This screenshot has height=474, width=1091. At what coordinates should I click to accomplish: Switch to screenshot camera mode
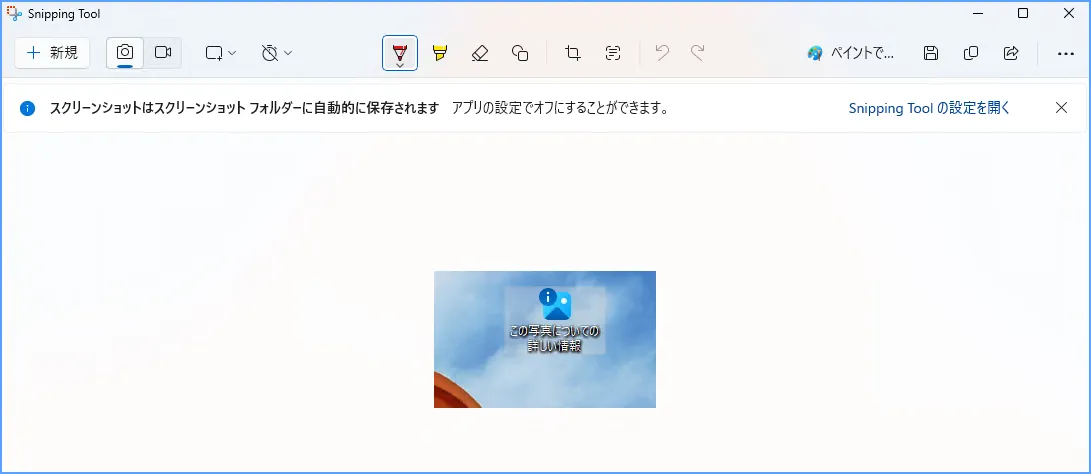tap(125, 53)
